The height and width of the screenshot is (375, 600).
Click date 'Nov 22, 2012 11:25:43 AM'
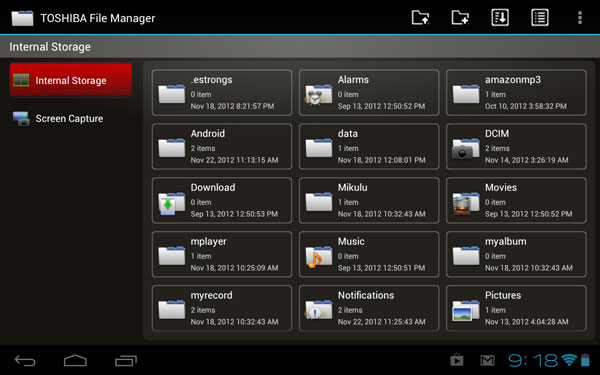point(382,322)
